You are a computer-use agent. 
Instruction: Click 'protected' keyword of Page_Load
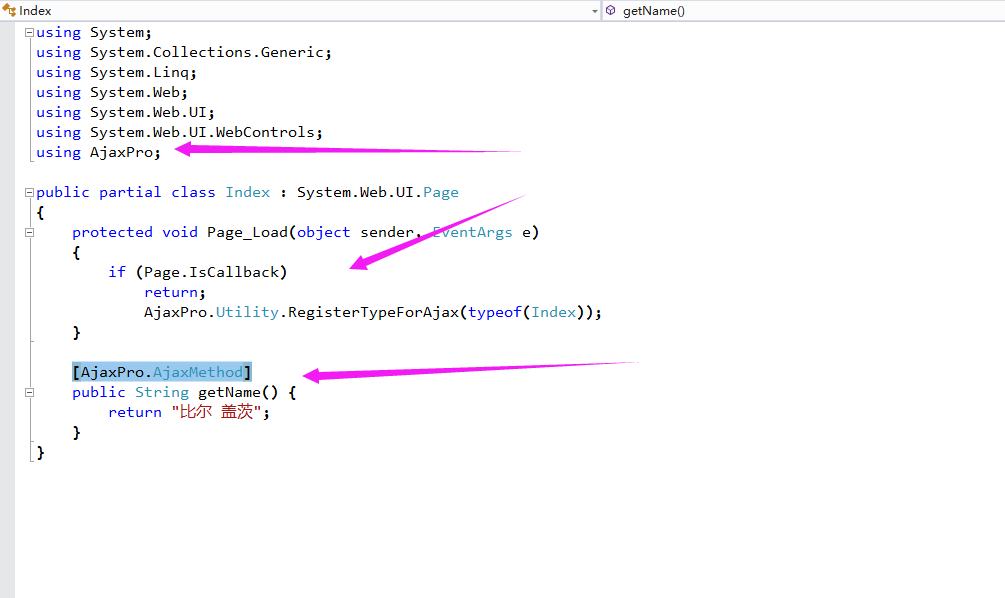pyautogui.click(x=112, y=232)
